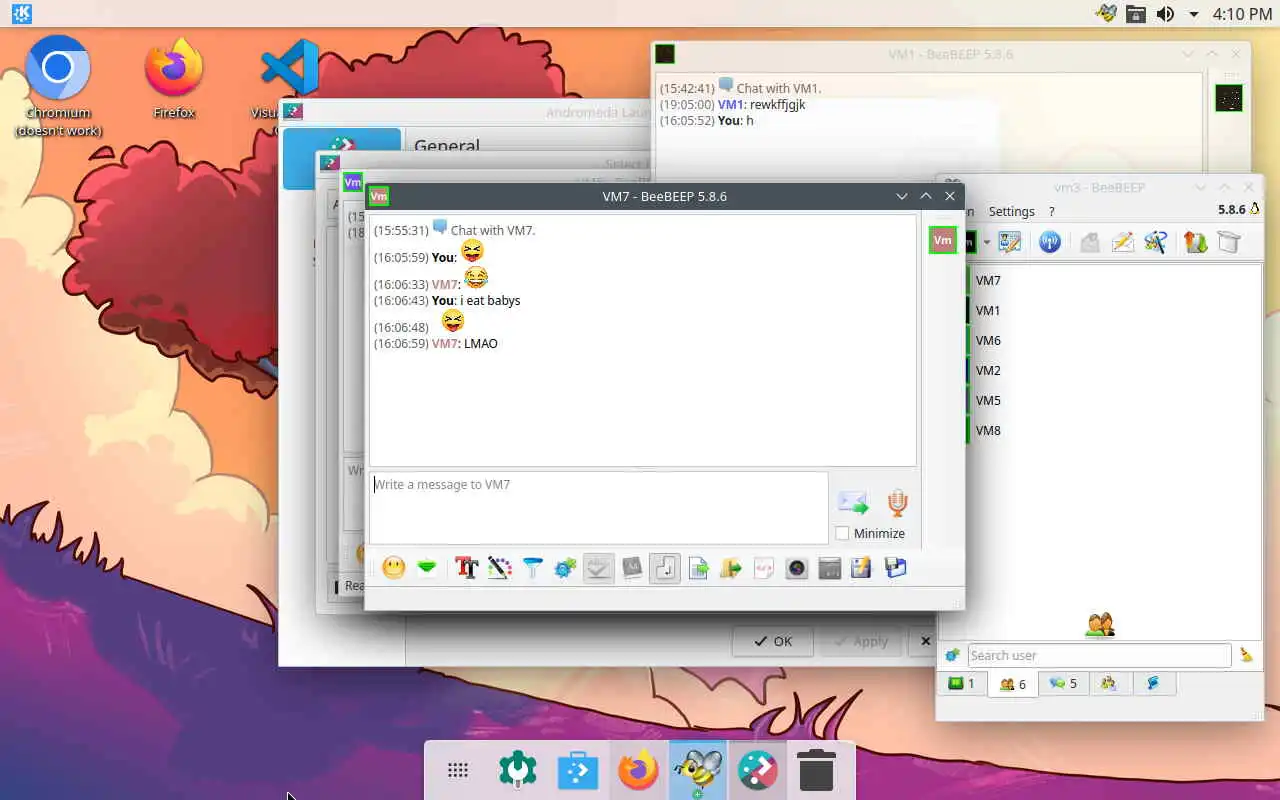The image size is (1280, 800).
Task: Open the Settings menu in vm3 BeeBEEP window
Action: pos(1011,211)
